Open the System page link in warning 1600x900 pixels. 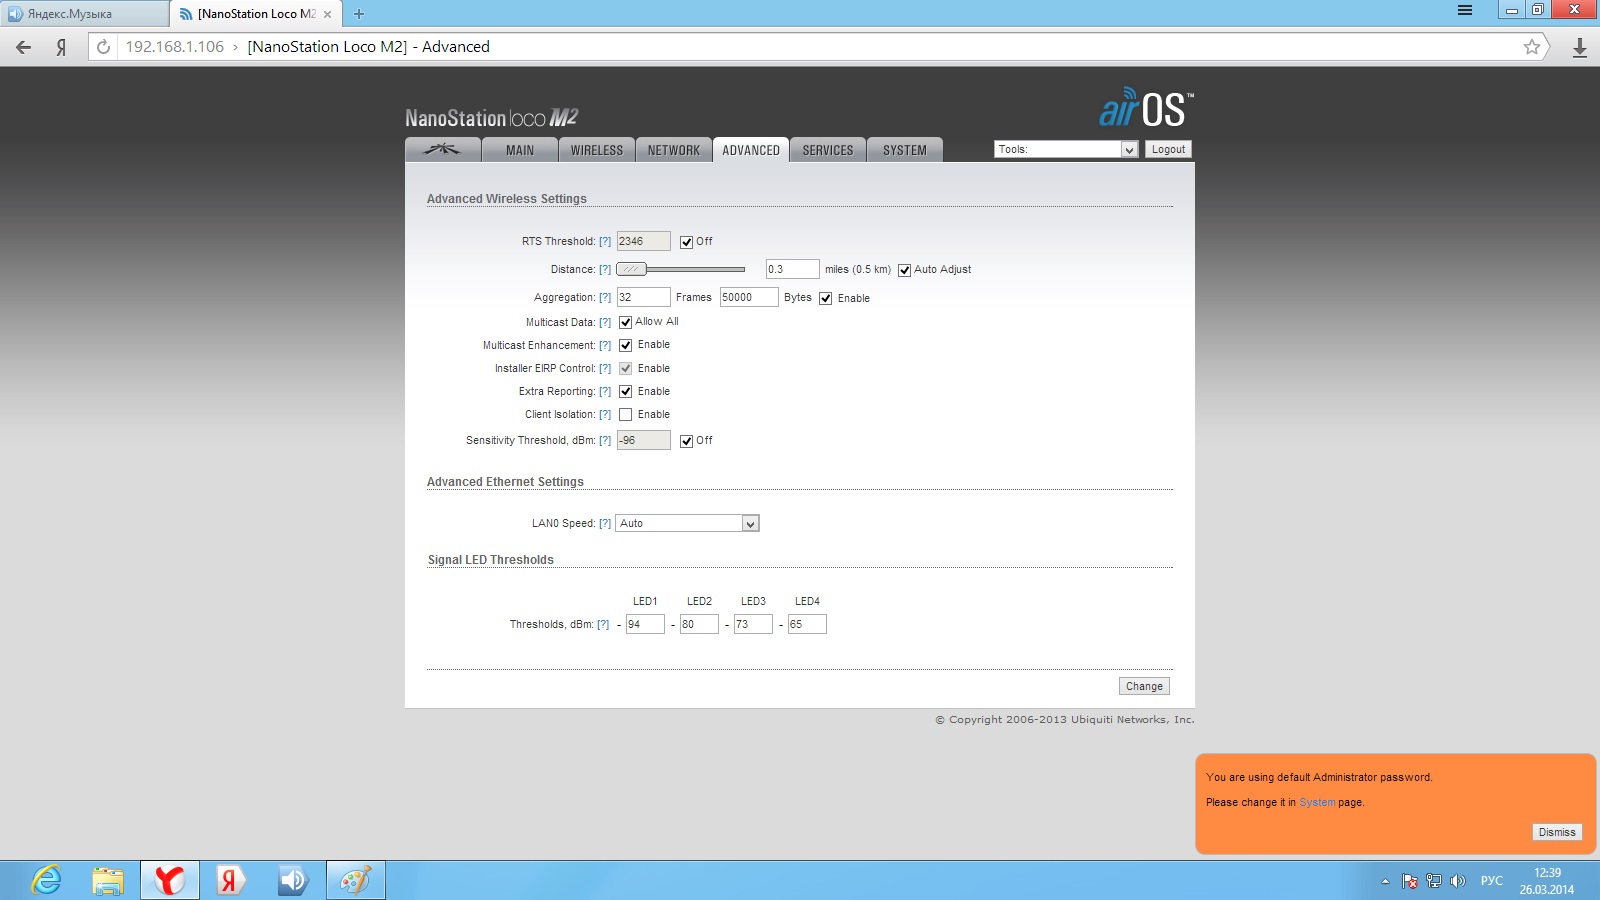1316,802
